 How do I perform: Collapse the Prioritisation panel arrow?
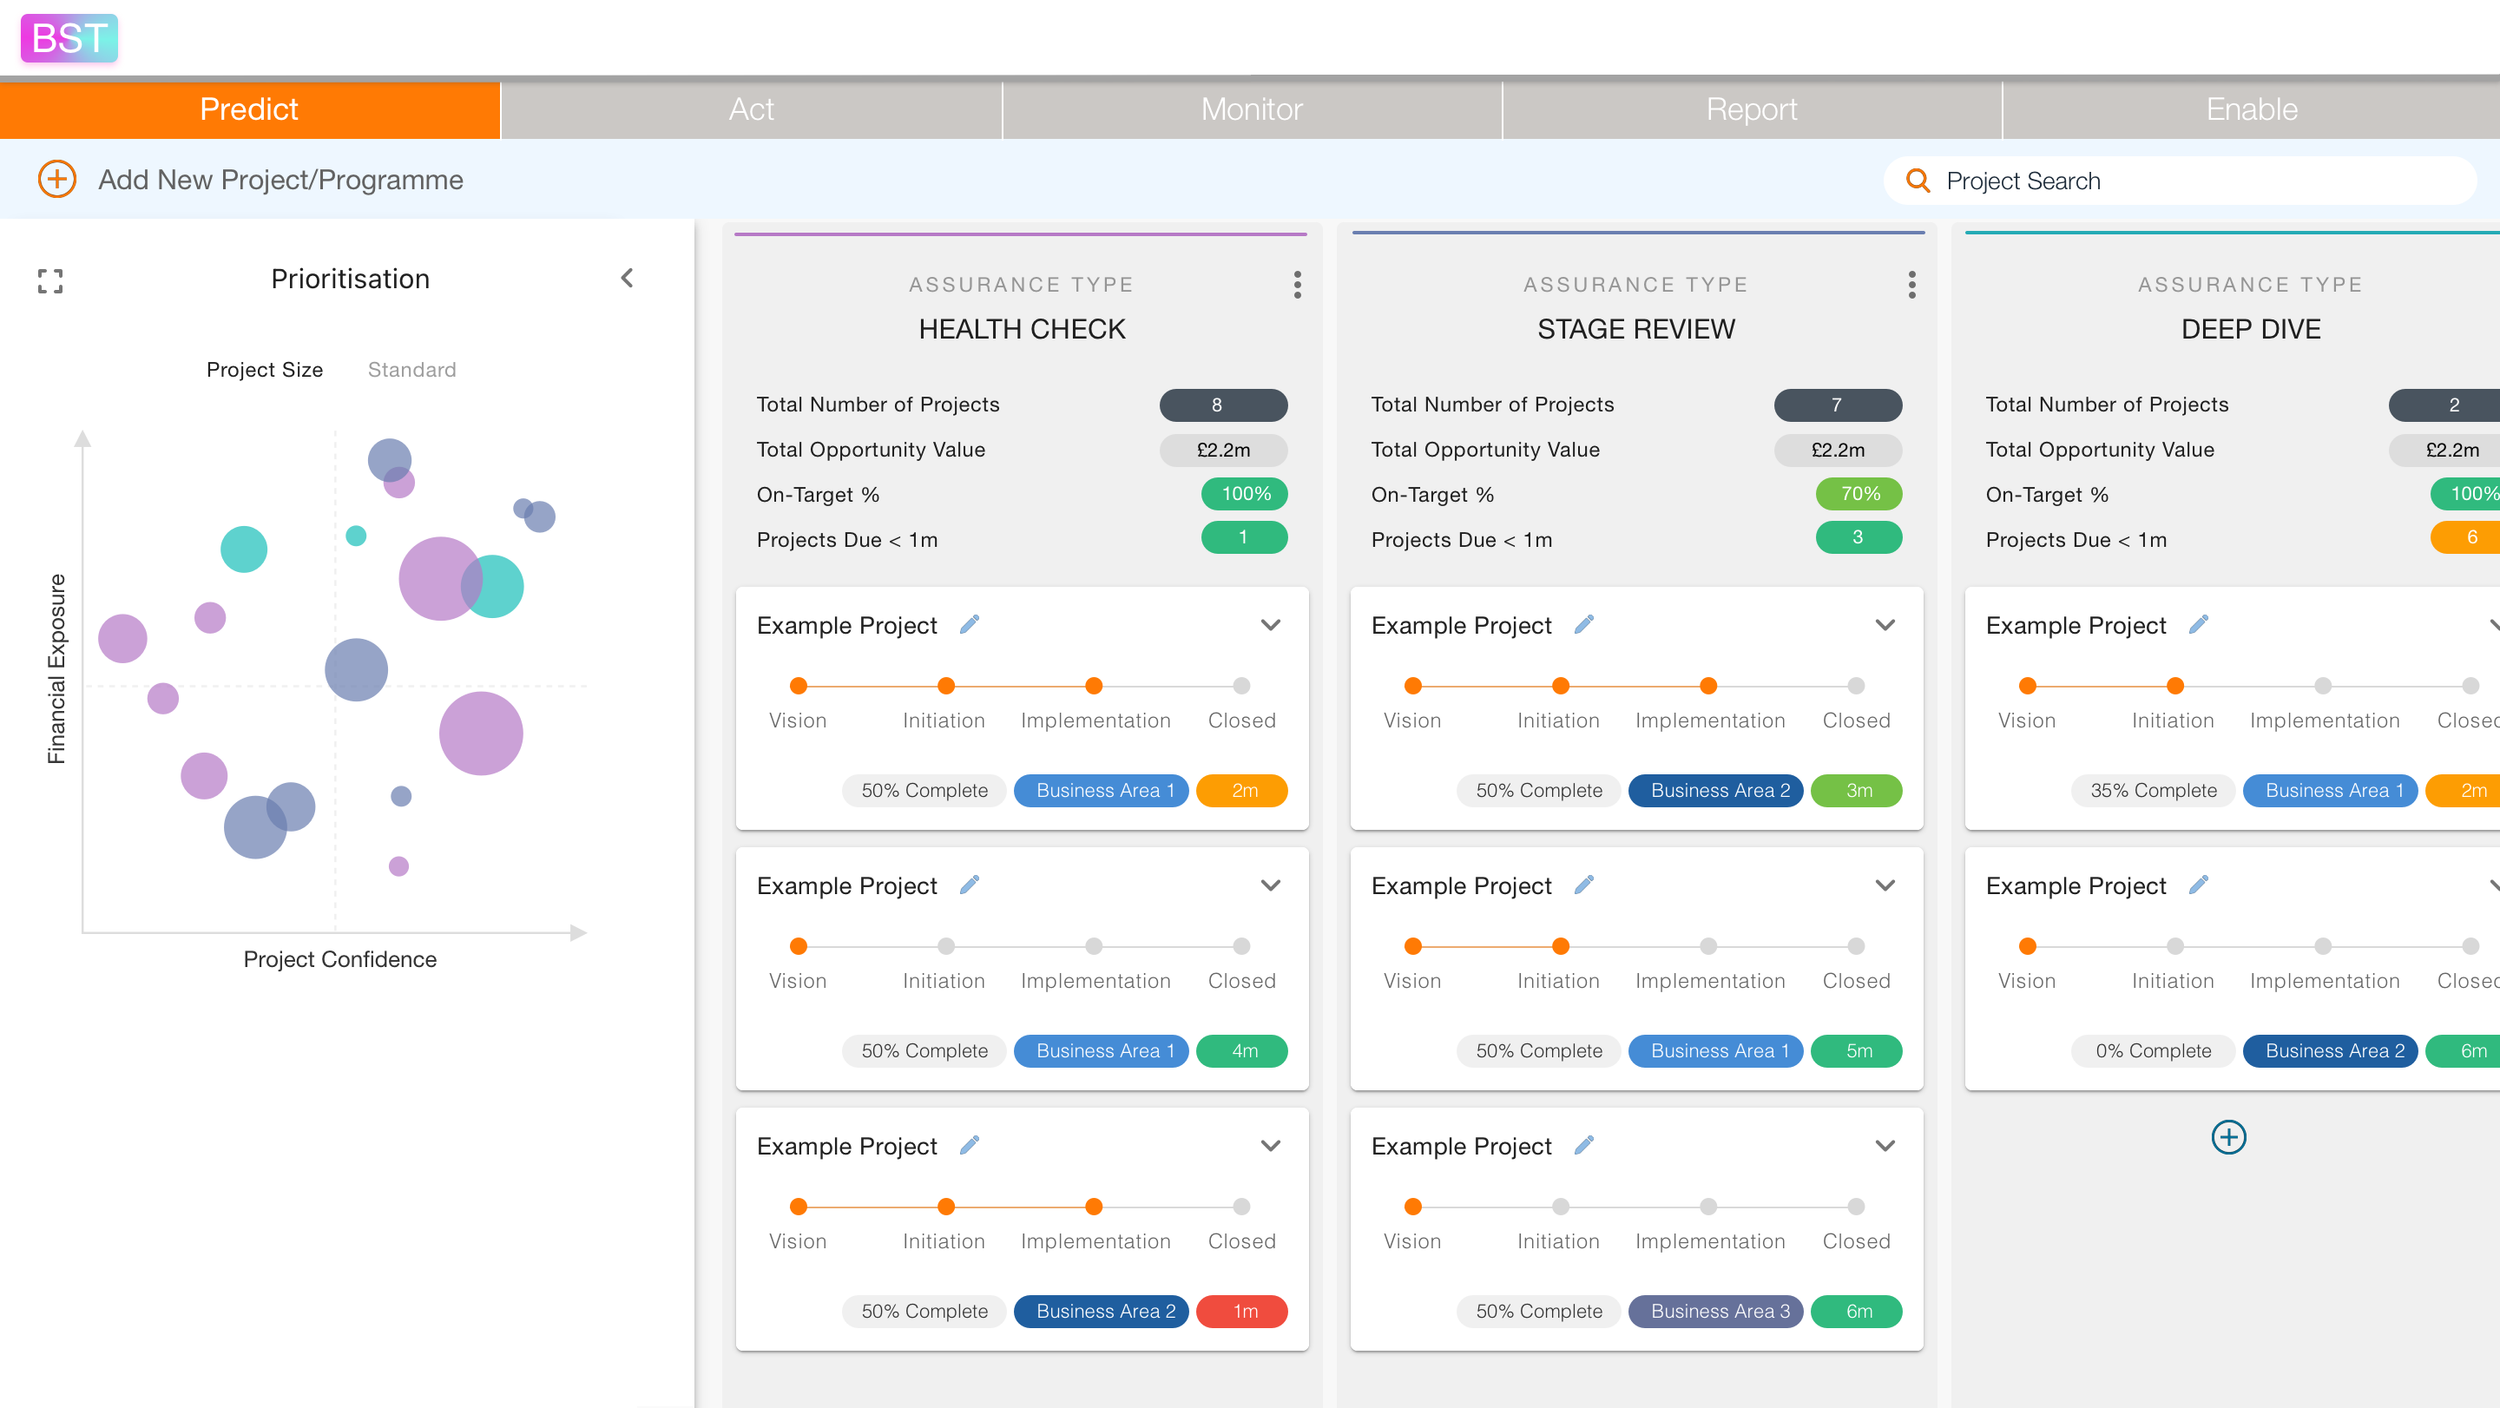coord(627,278)
